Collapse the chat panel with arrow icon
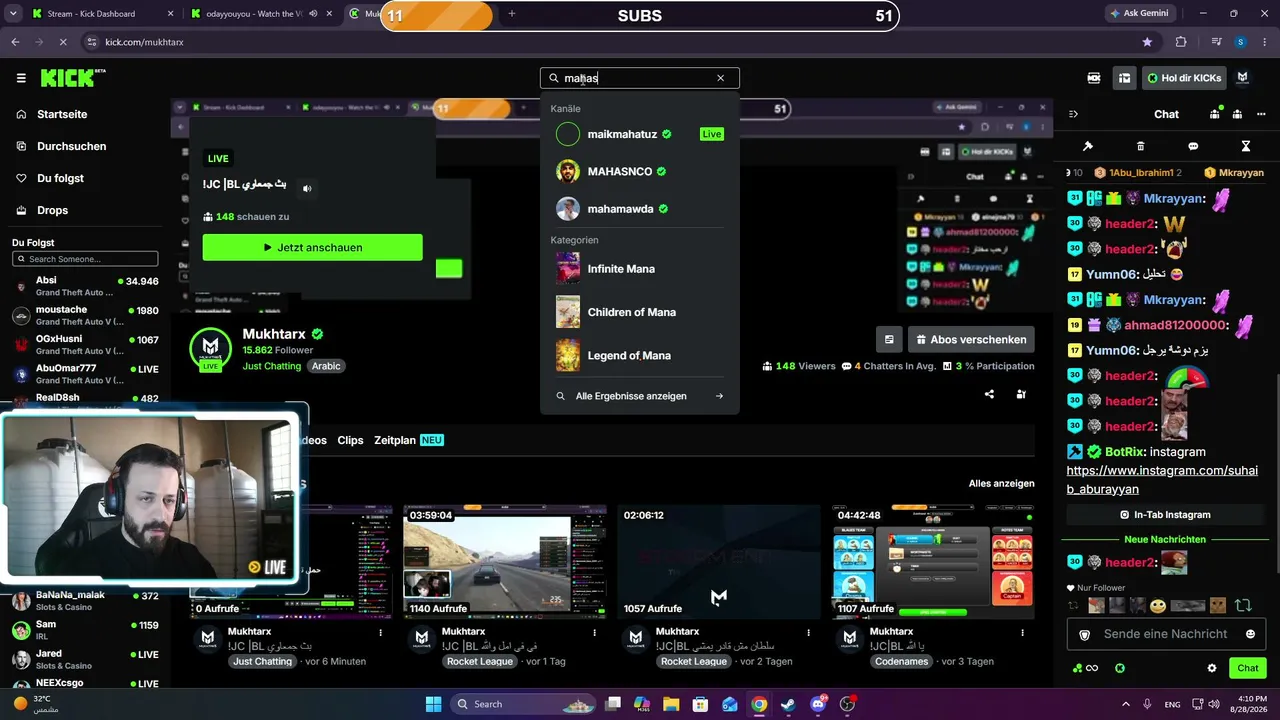 pos(1073,114)
